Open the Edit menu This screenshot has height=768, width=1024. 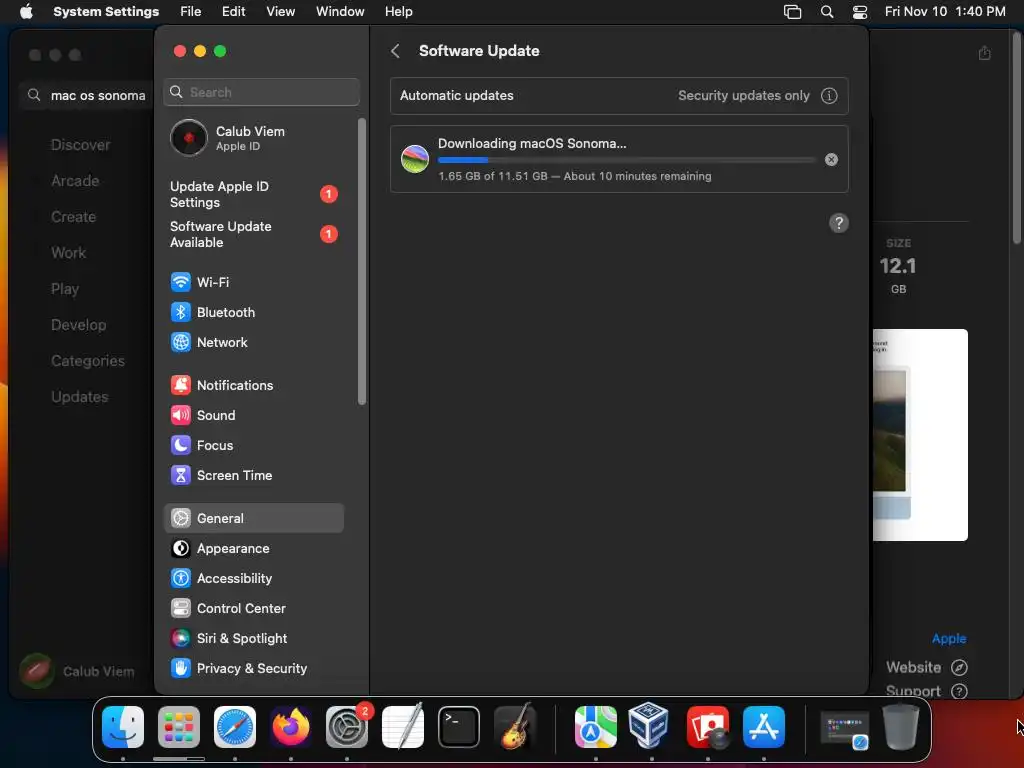(233, 12)
